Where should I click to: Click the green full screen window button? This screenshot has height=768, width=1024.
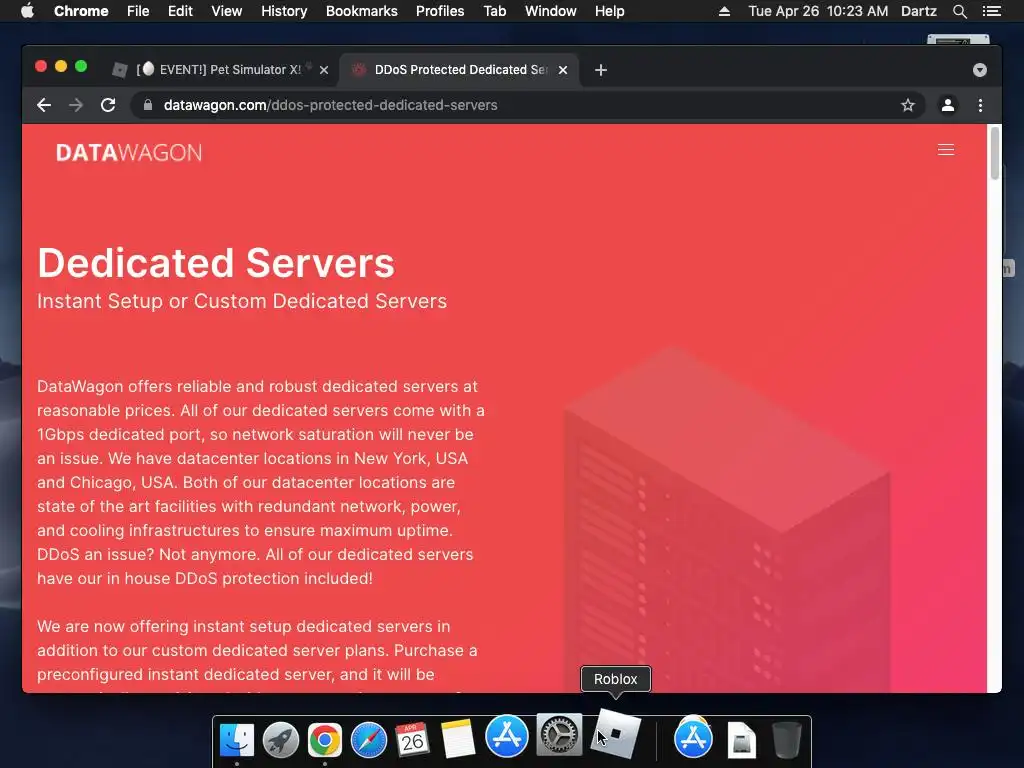coord(81,66)
